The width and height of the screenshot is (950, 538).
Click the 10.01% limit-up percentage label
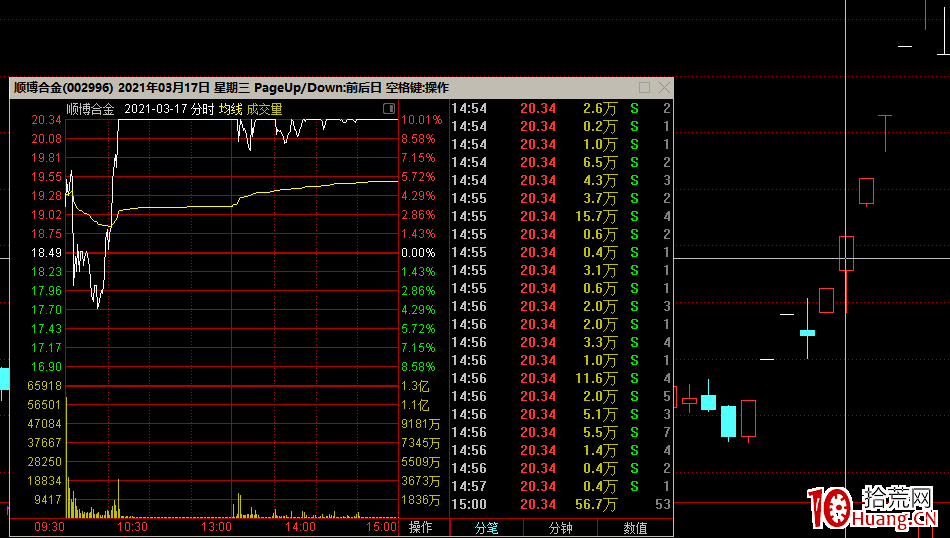click(418, 120)
